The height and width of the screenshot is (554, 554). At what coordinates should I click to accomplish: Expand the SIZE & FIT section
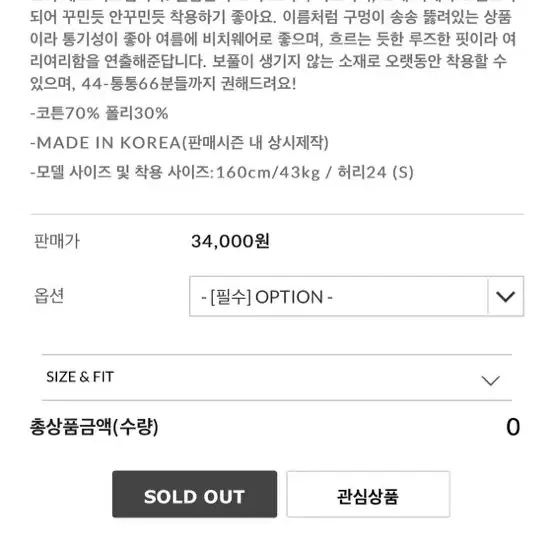[277, 377]
